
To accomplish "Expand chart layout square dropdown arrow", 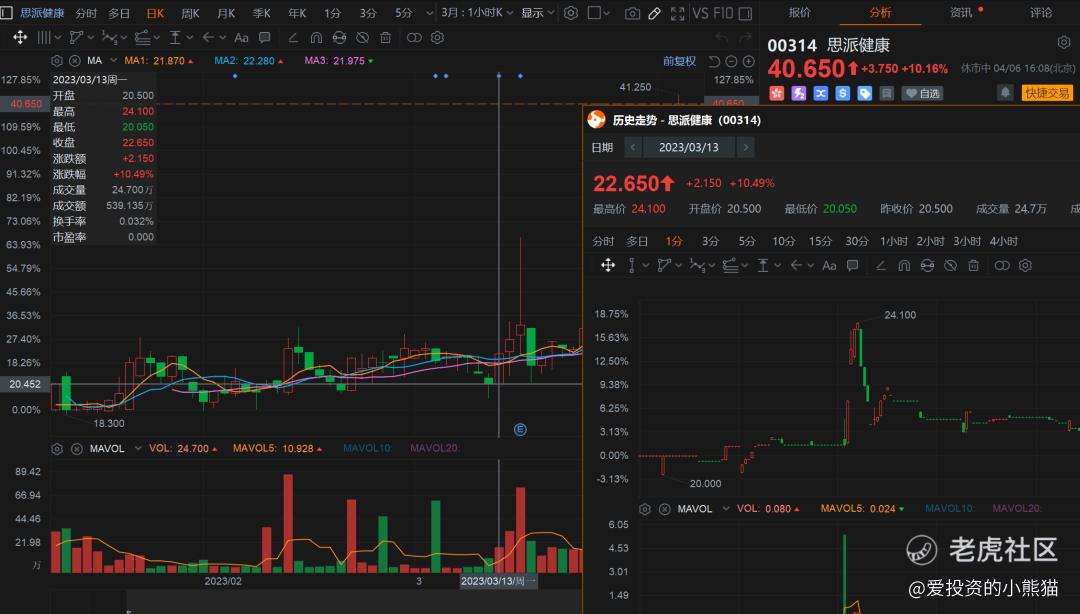I will 606,13.
